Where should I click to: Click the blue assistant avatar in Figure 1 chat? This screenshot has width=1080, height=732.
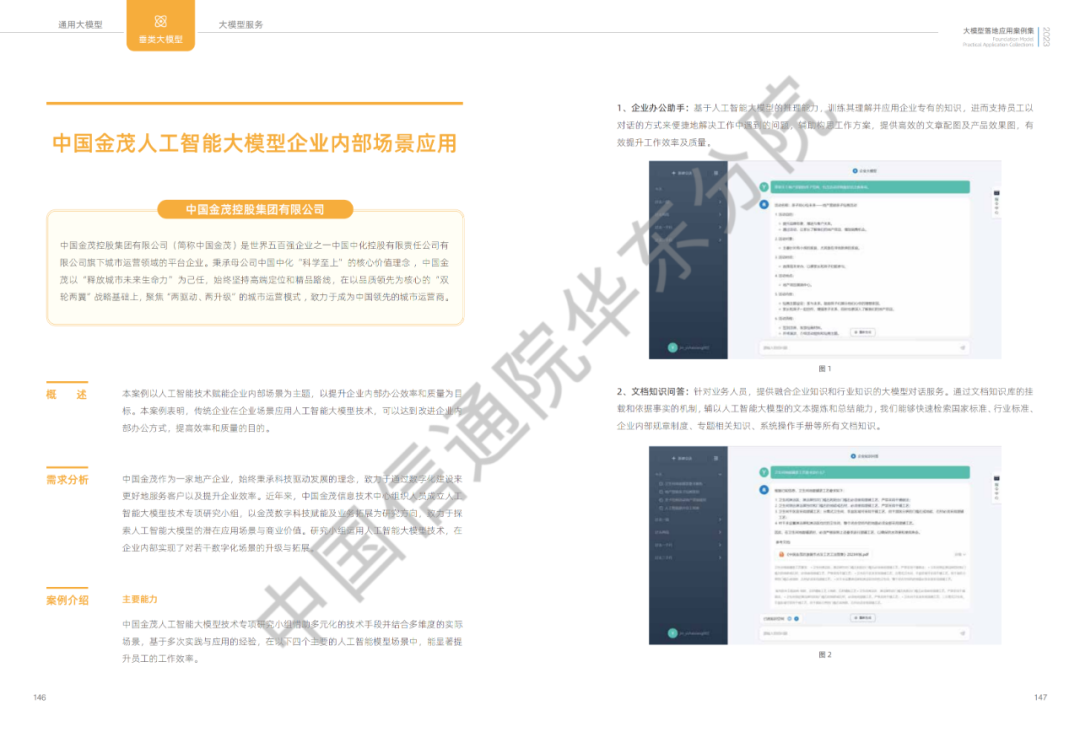(x=764, y=205)
